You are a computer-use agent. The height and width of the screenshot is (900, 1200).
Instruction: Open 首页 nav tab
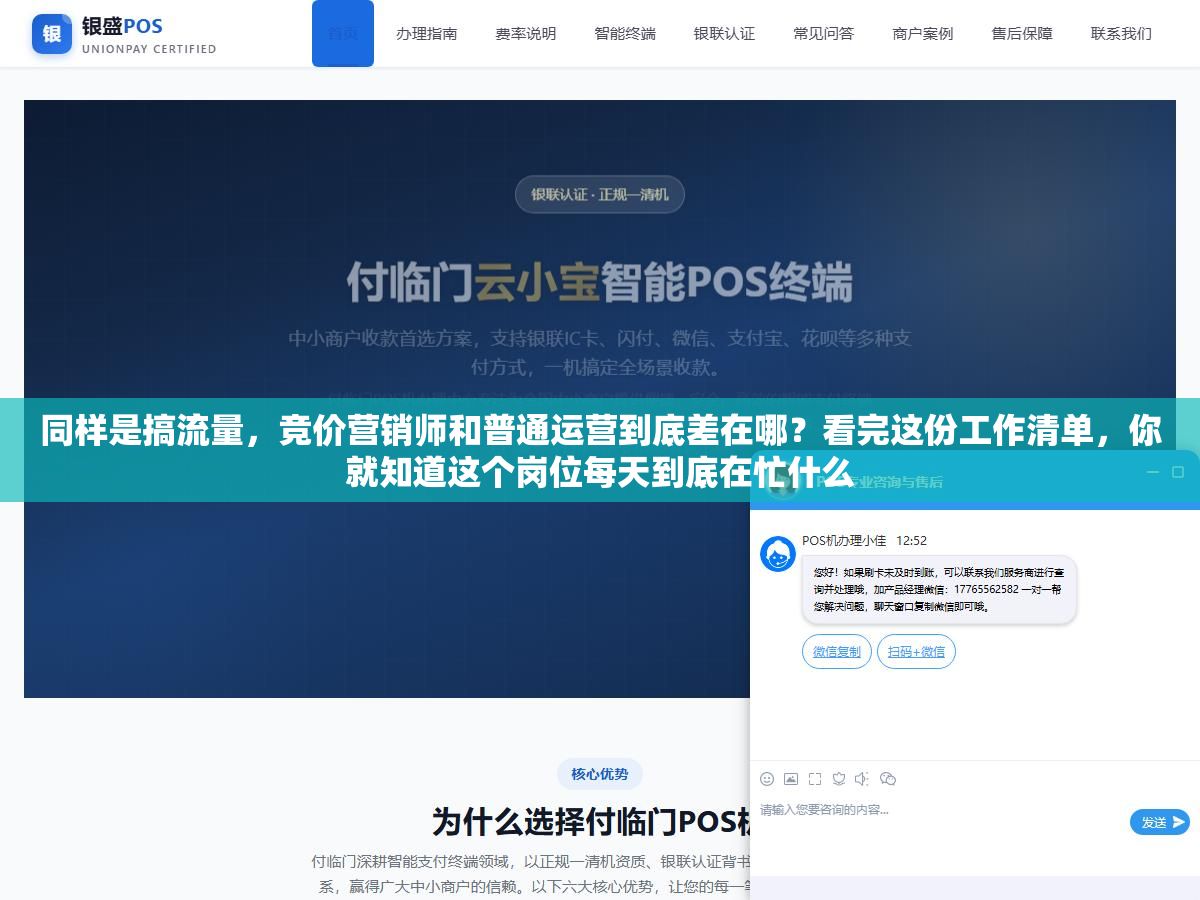pos(343,33)
